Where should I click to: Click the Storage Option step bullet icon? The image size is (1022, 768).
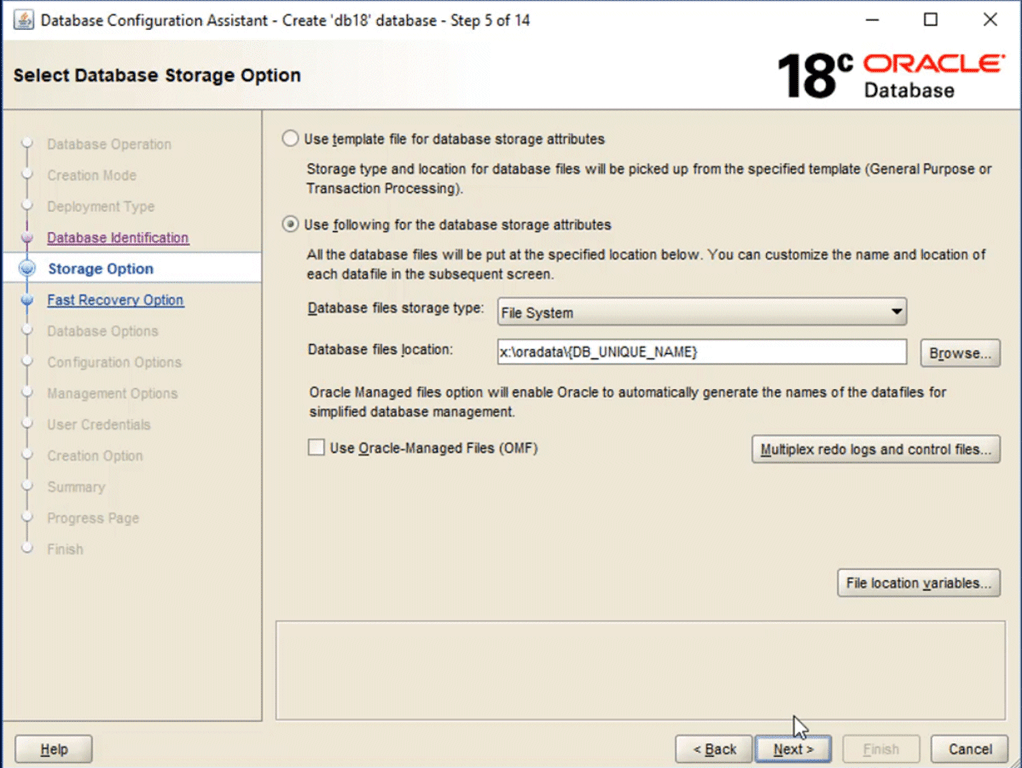27,269
